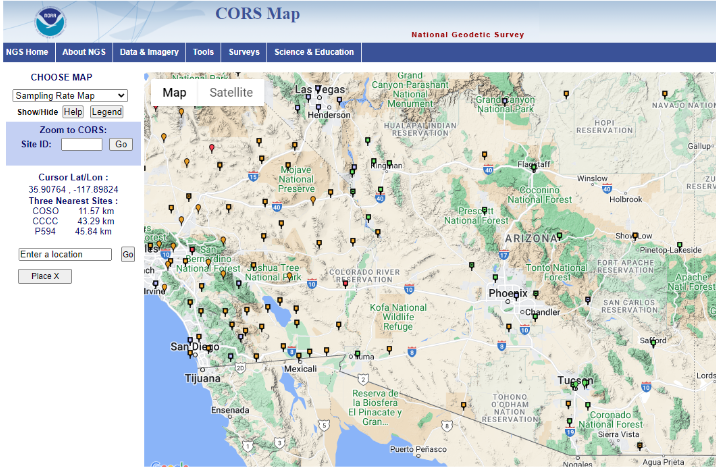Image resolution: width=716 pixels, height=473 pixels.
Task: Select the orange marker above Navajo Nation label
Action: [x=665, y=95]
